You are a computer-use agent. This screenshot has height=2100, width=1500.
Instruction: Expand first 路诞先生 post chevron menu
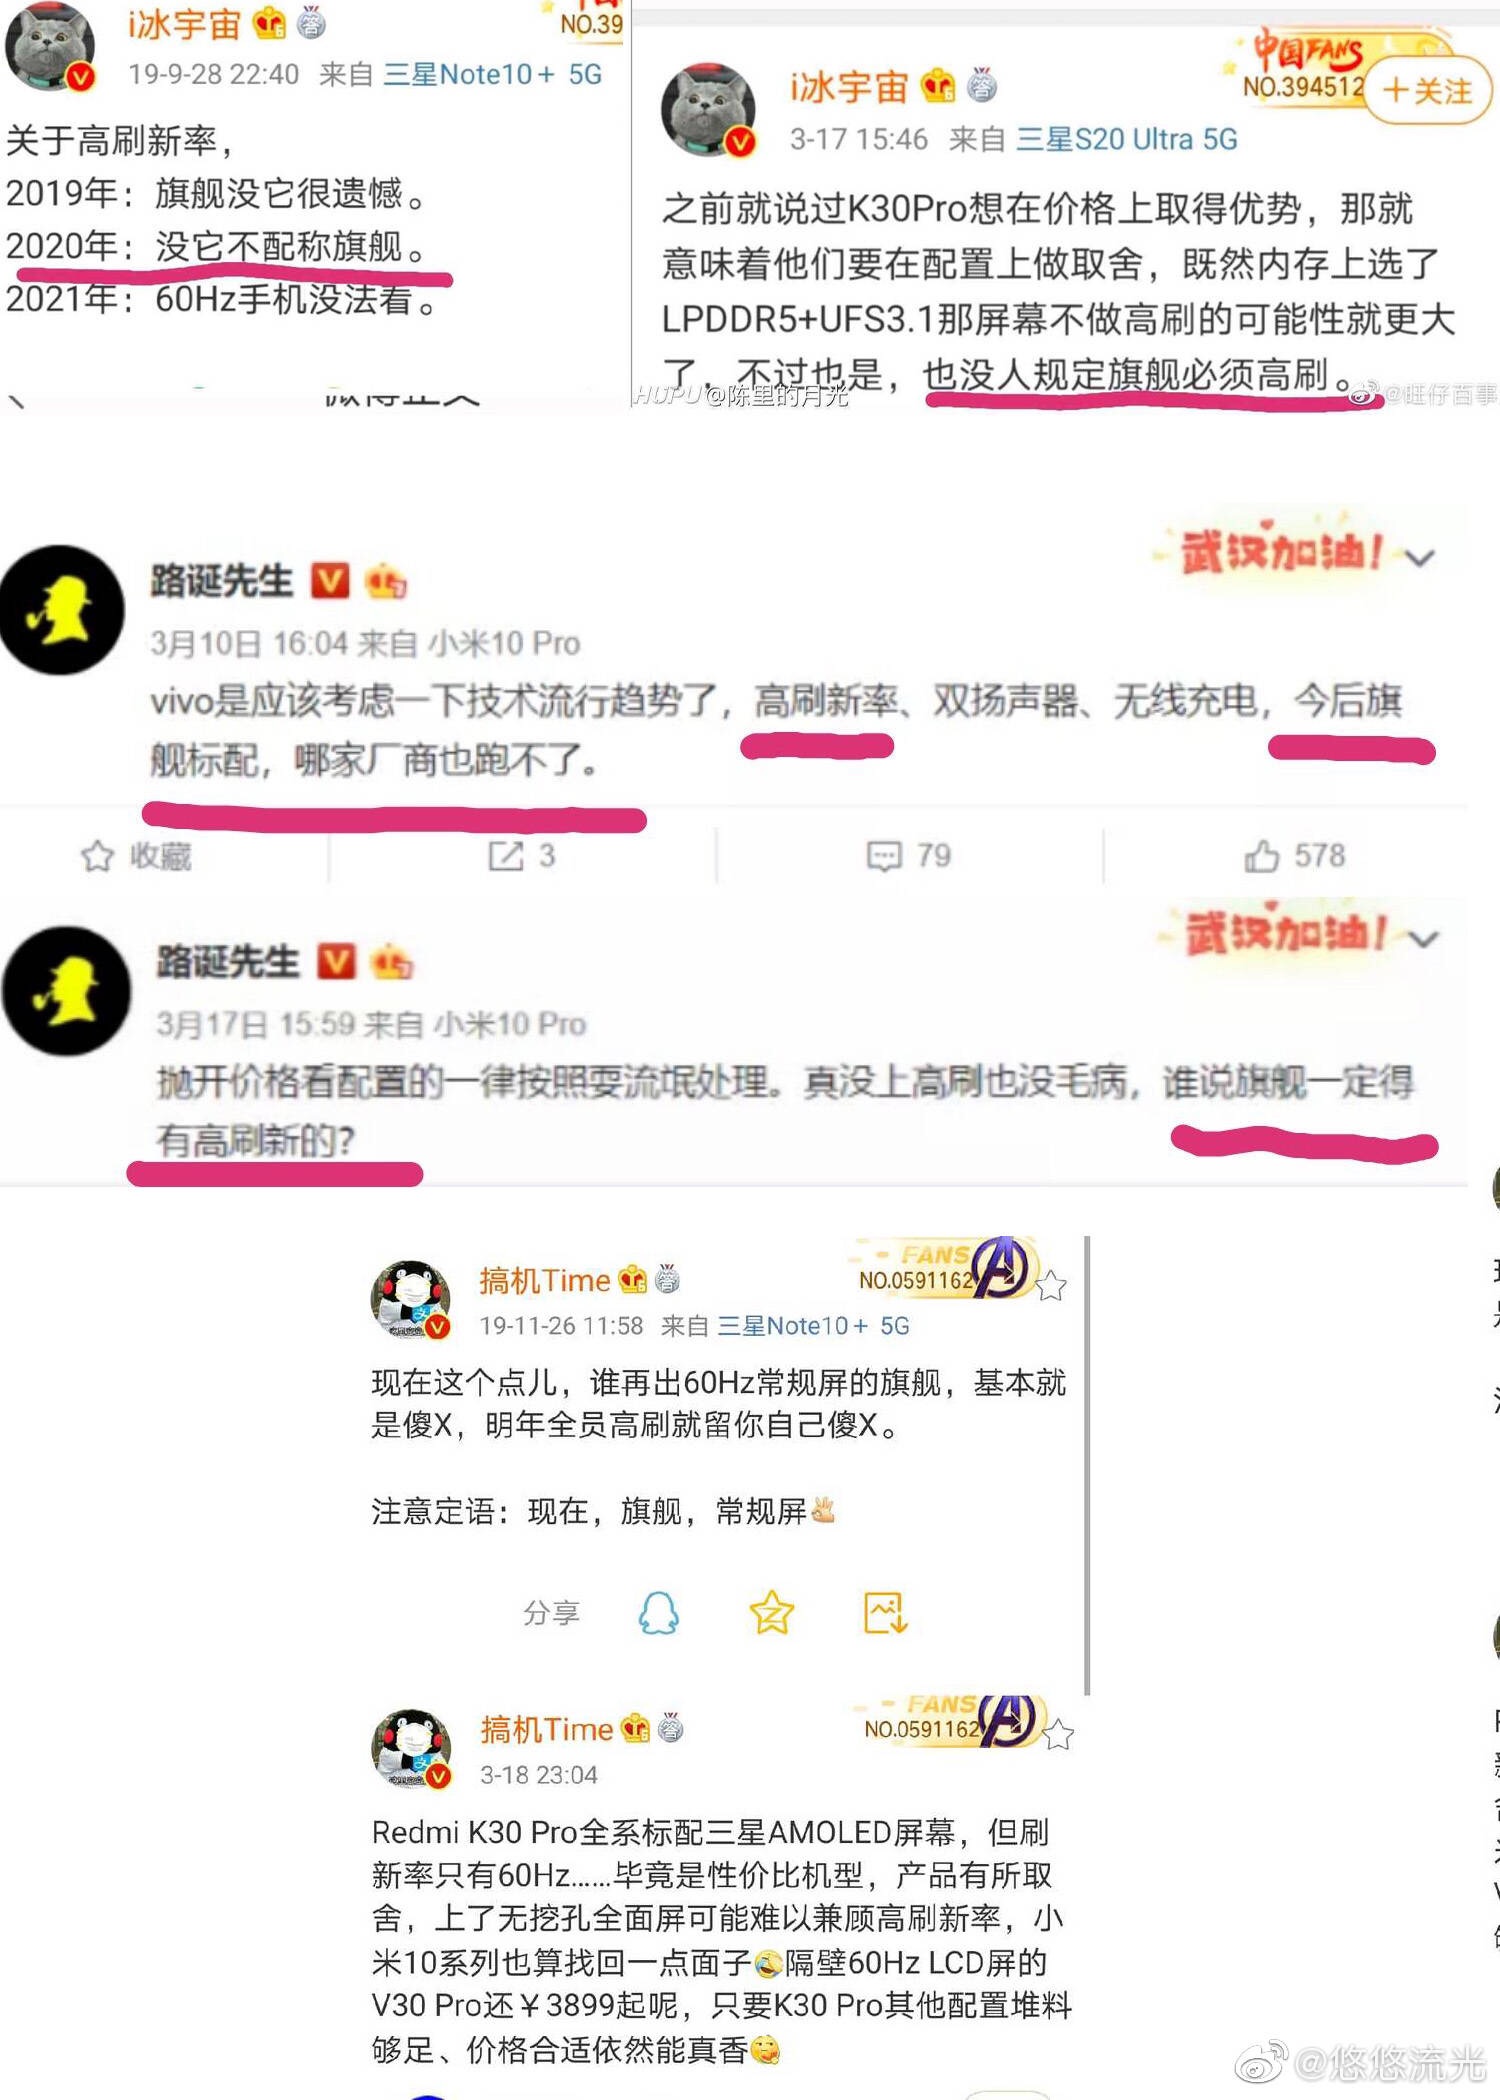(1420, 558)
